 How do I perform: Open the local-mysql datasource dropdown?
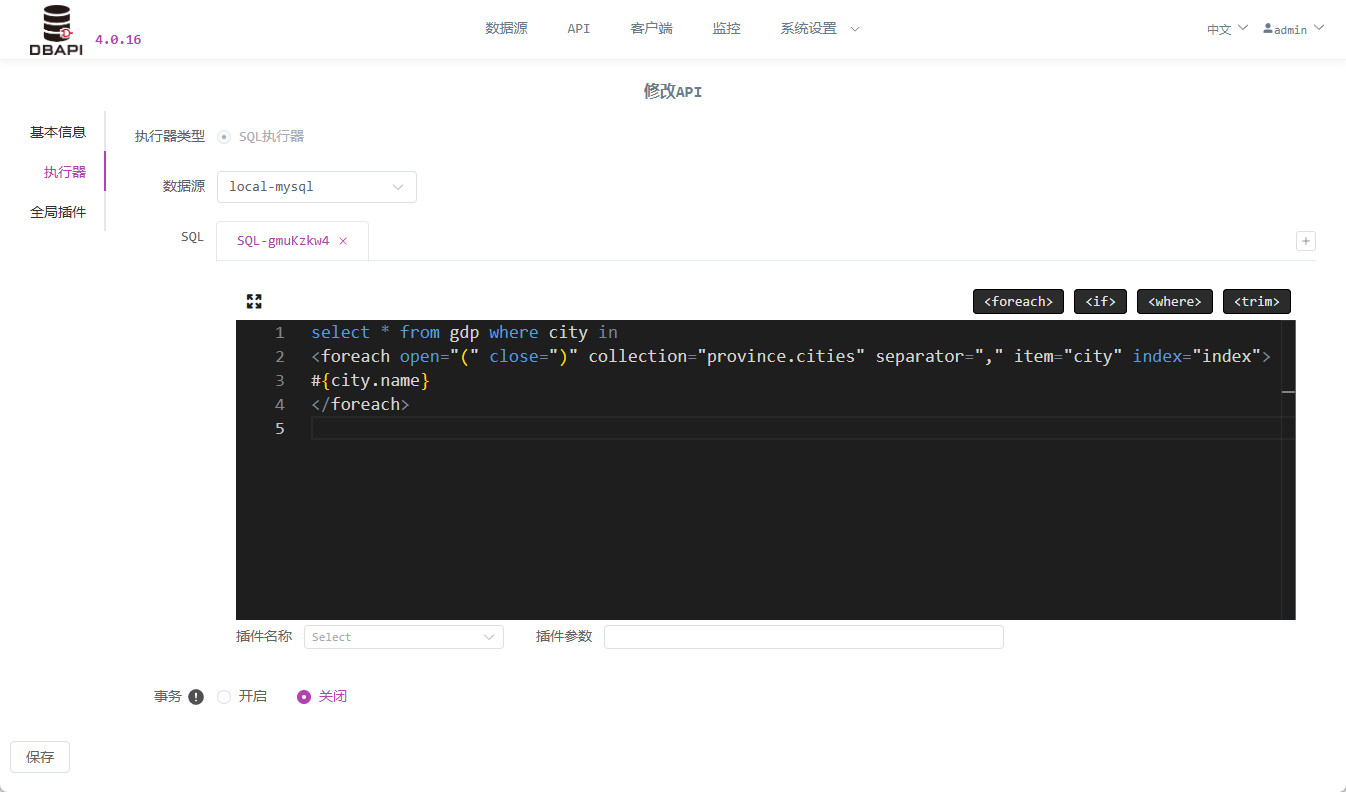[x=316, y=187]
